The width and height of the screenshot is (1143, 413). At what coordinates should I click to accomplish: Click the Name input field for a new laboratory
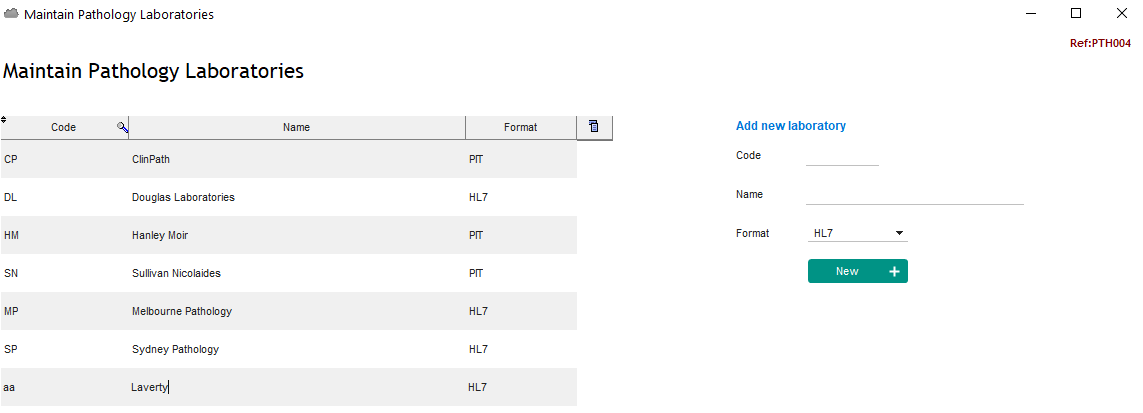point(915,195)
